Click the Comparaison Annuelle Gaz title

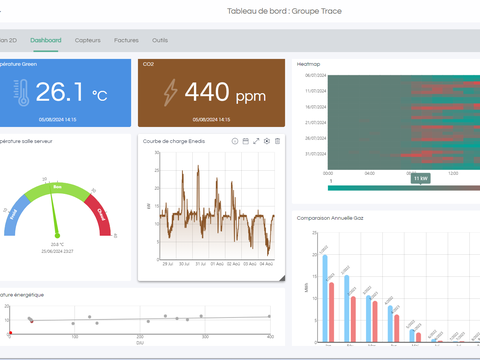point(330,218)
